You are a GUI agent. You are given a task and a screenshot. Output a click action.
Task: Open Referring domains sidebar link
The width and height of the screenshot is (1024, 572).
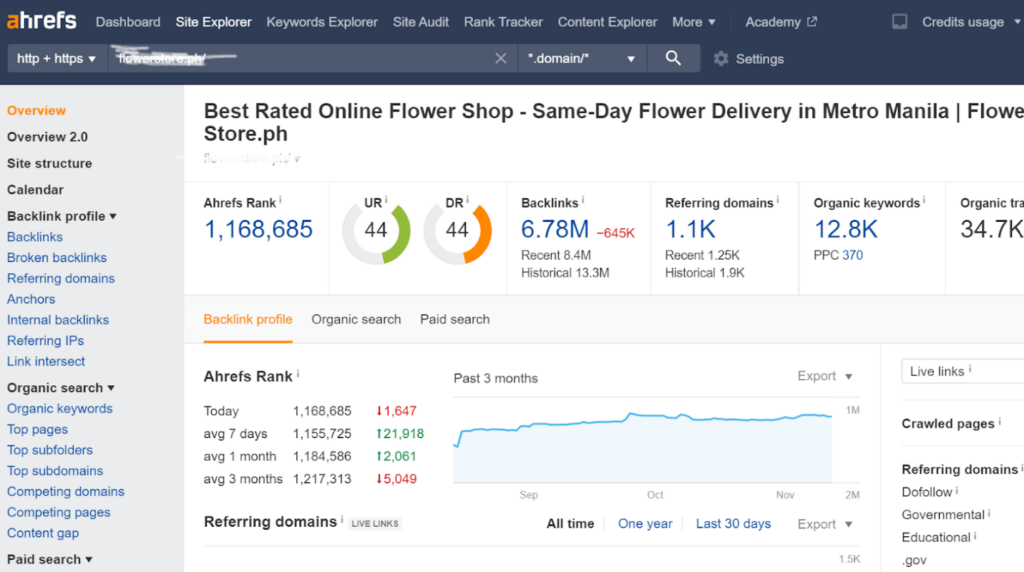coord(61,278)
